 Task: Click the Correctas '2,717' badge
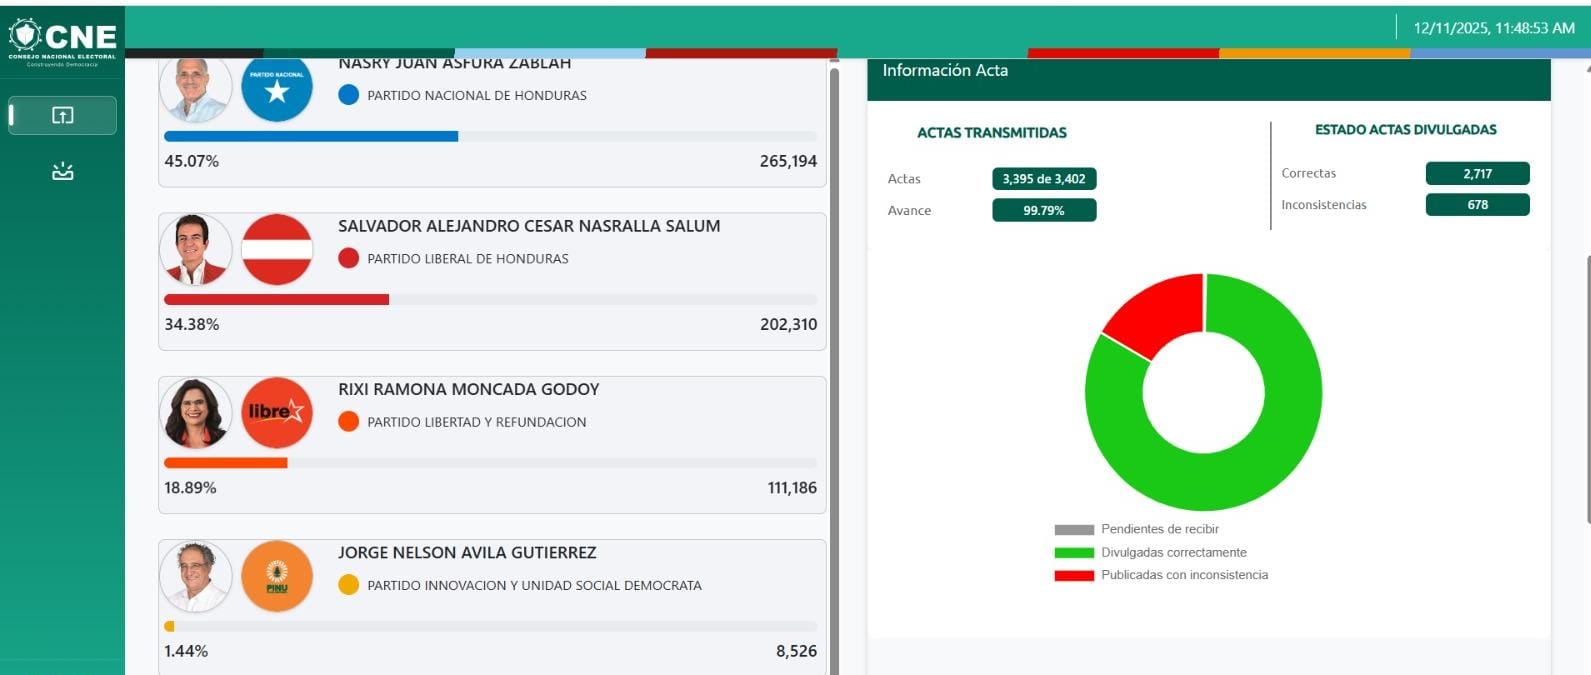click(1477, 174)
